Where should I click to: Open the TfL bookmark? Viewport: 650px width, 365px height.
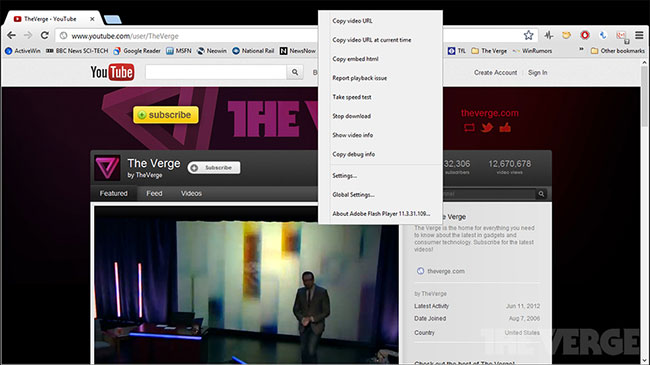coord(457,51)
